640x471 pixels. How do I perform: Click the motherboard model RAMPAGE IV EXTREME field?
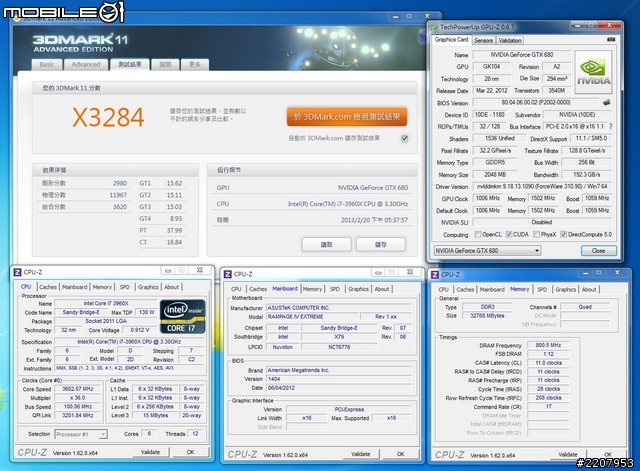point(312,317)
